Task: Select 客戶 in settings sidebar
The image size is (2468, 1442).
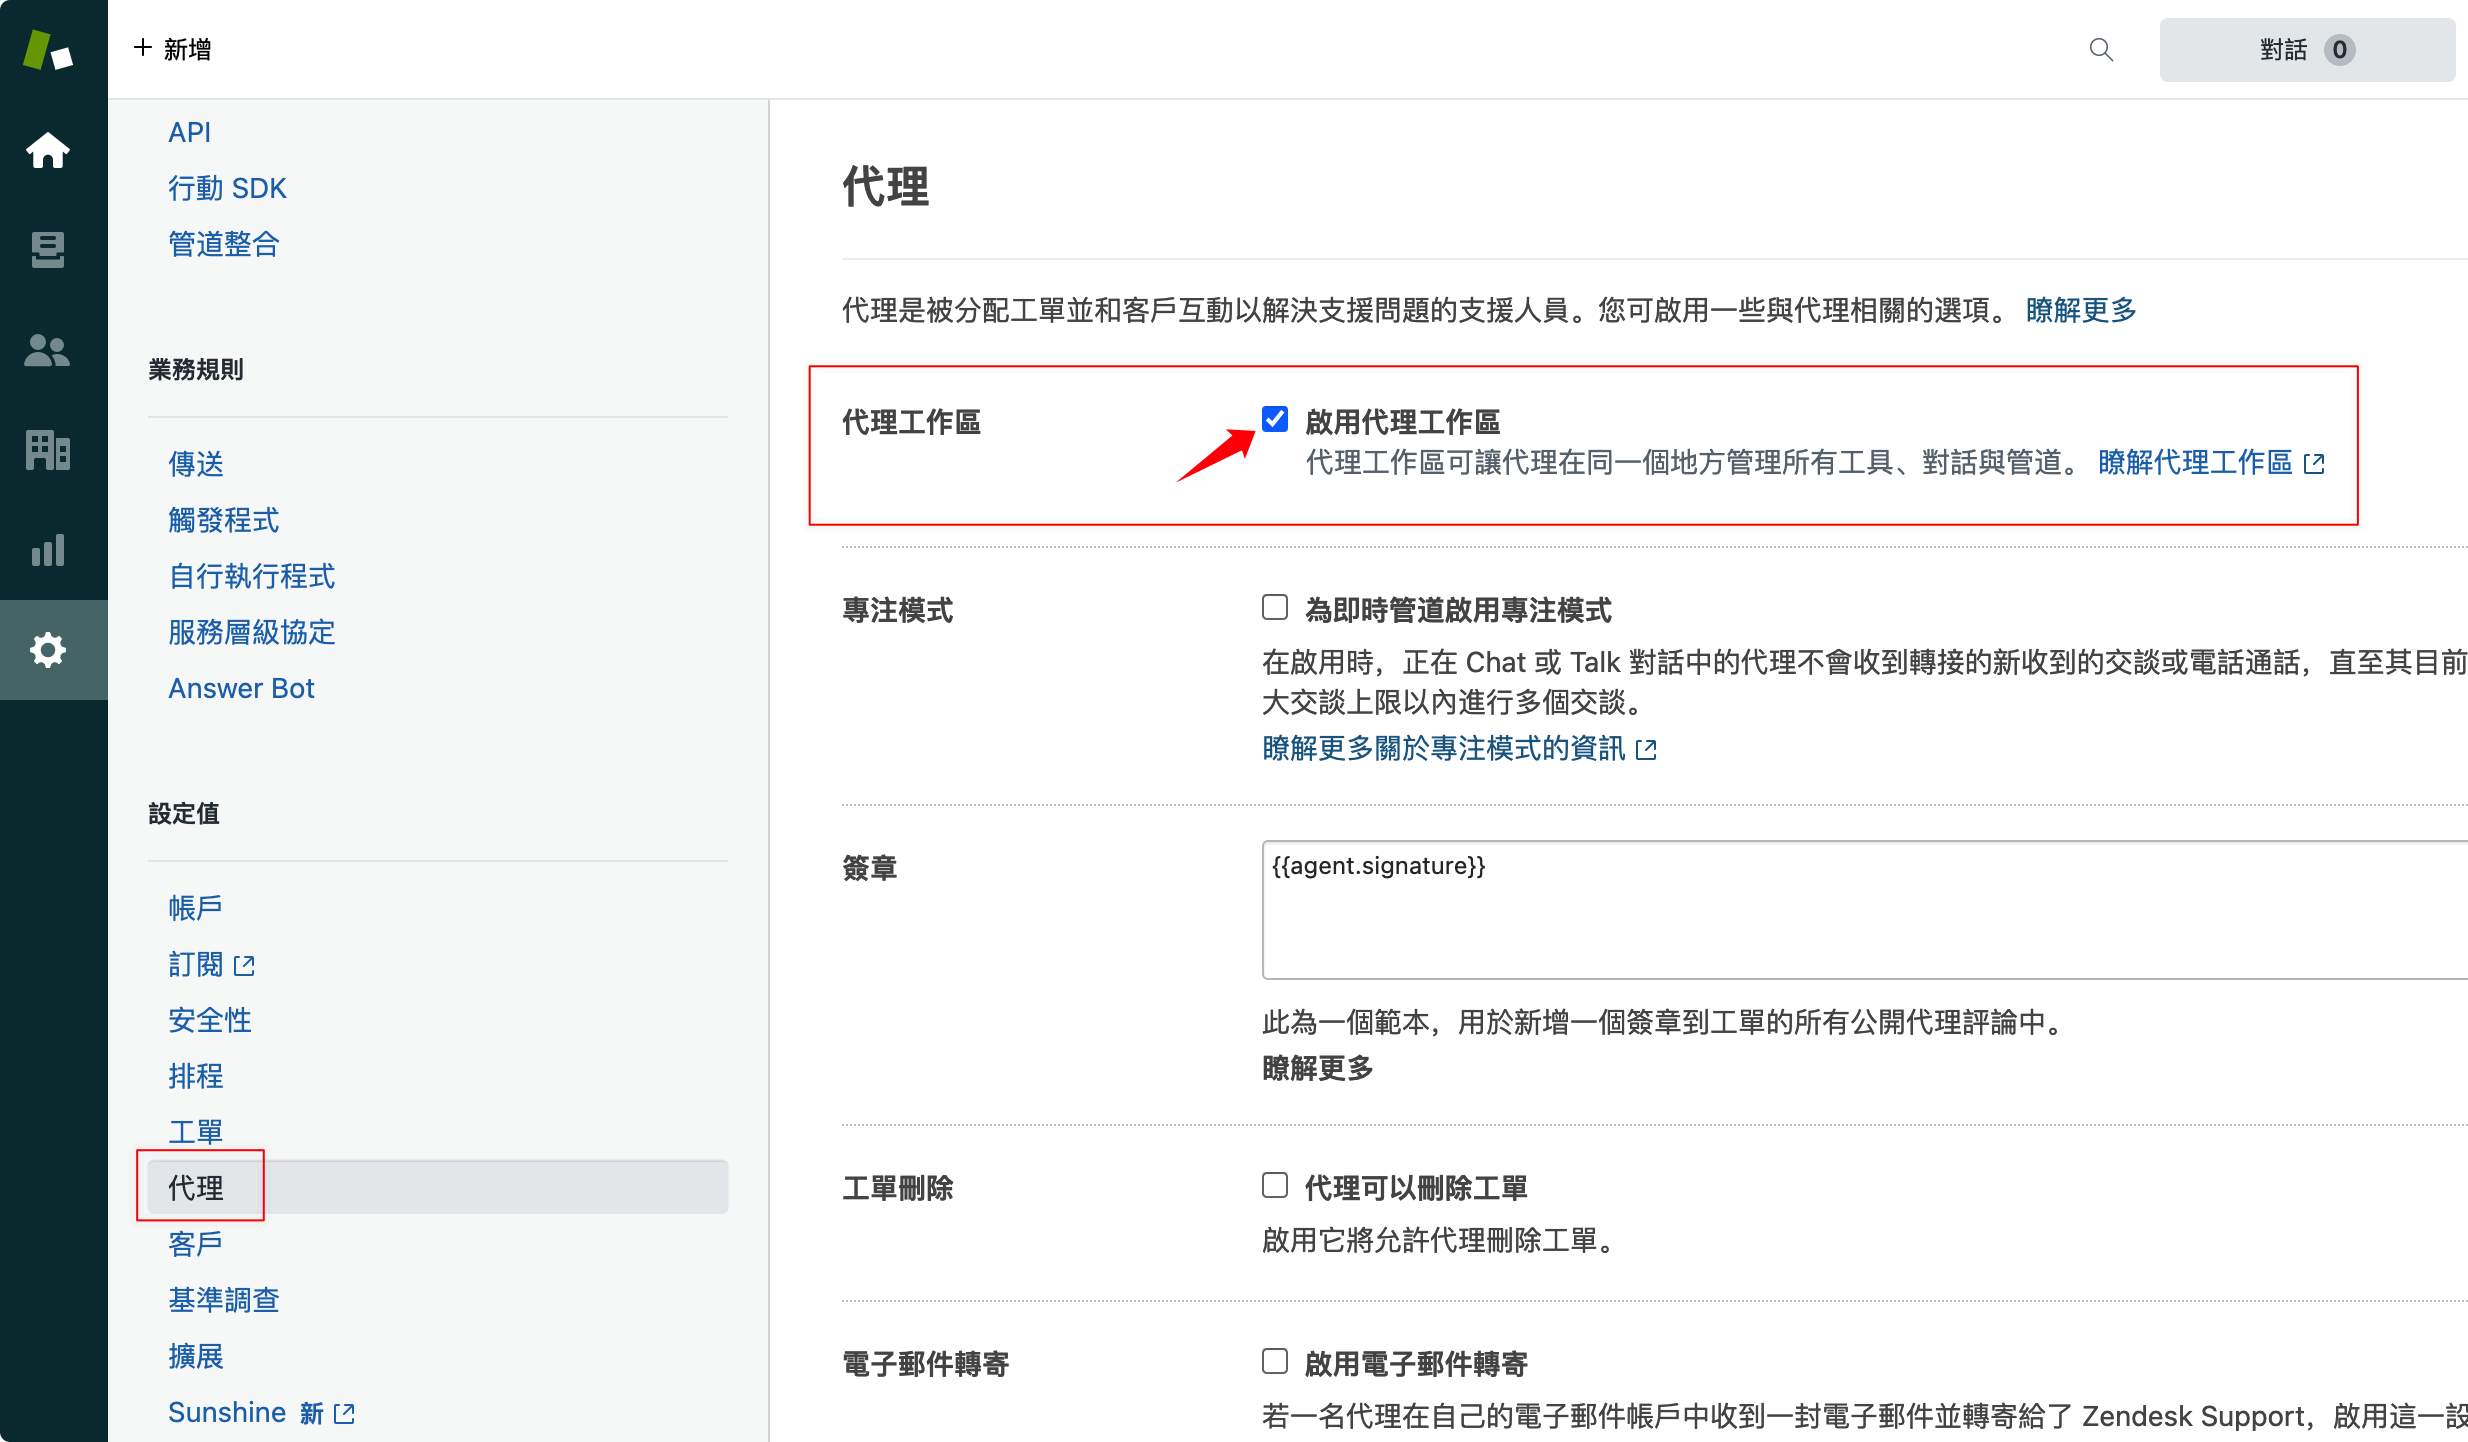Action: [195, 1244]
